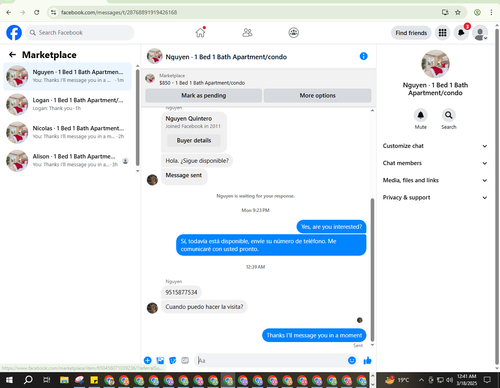Click the Search Facebook input field
The image size is (500, 388).
80,33
